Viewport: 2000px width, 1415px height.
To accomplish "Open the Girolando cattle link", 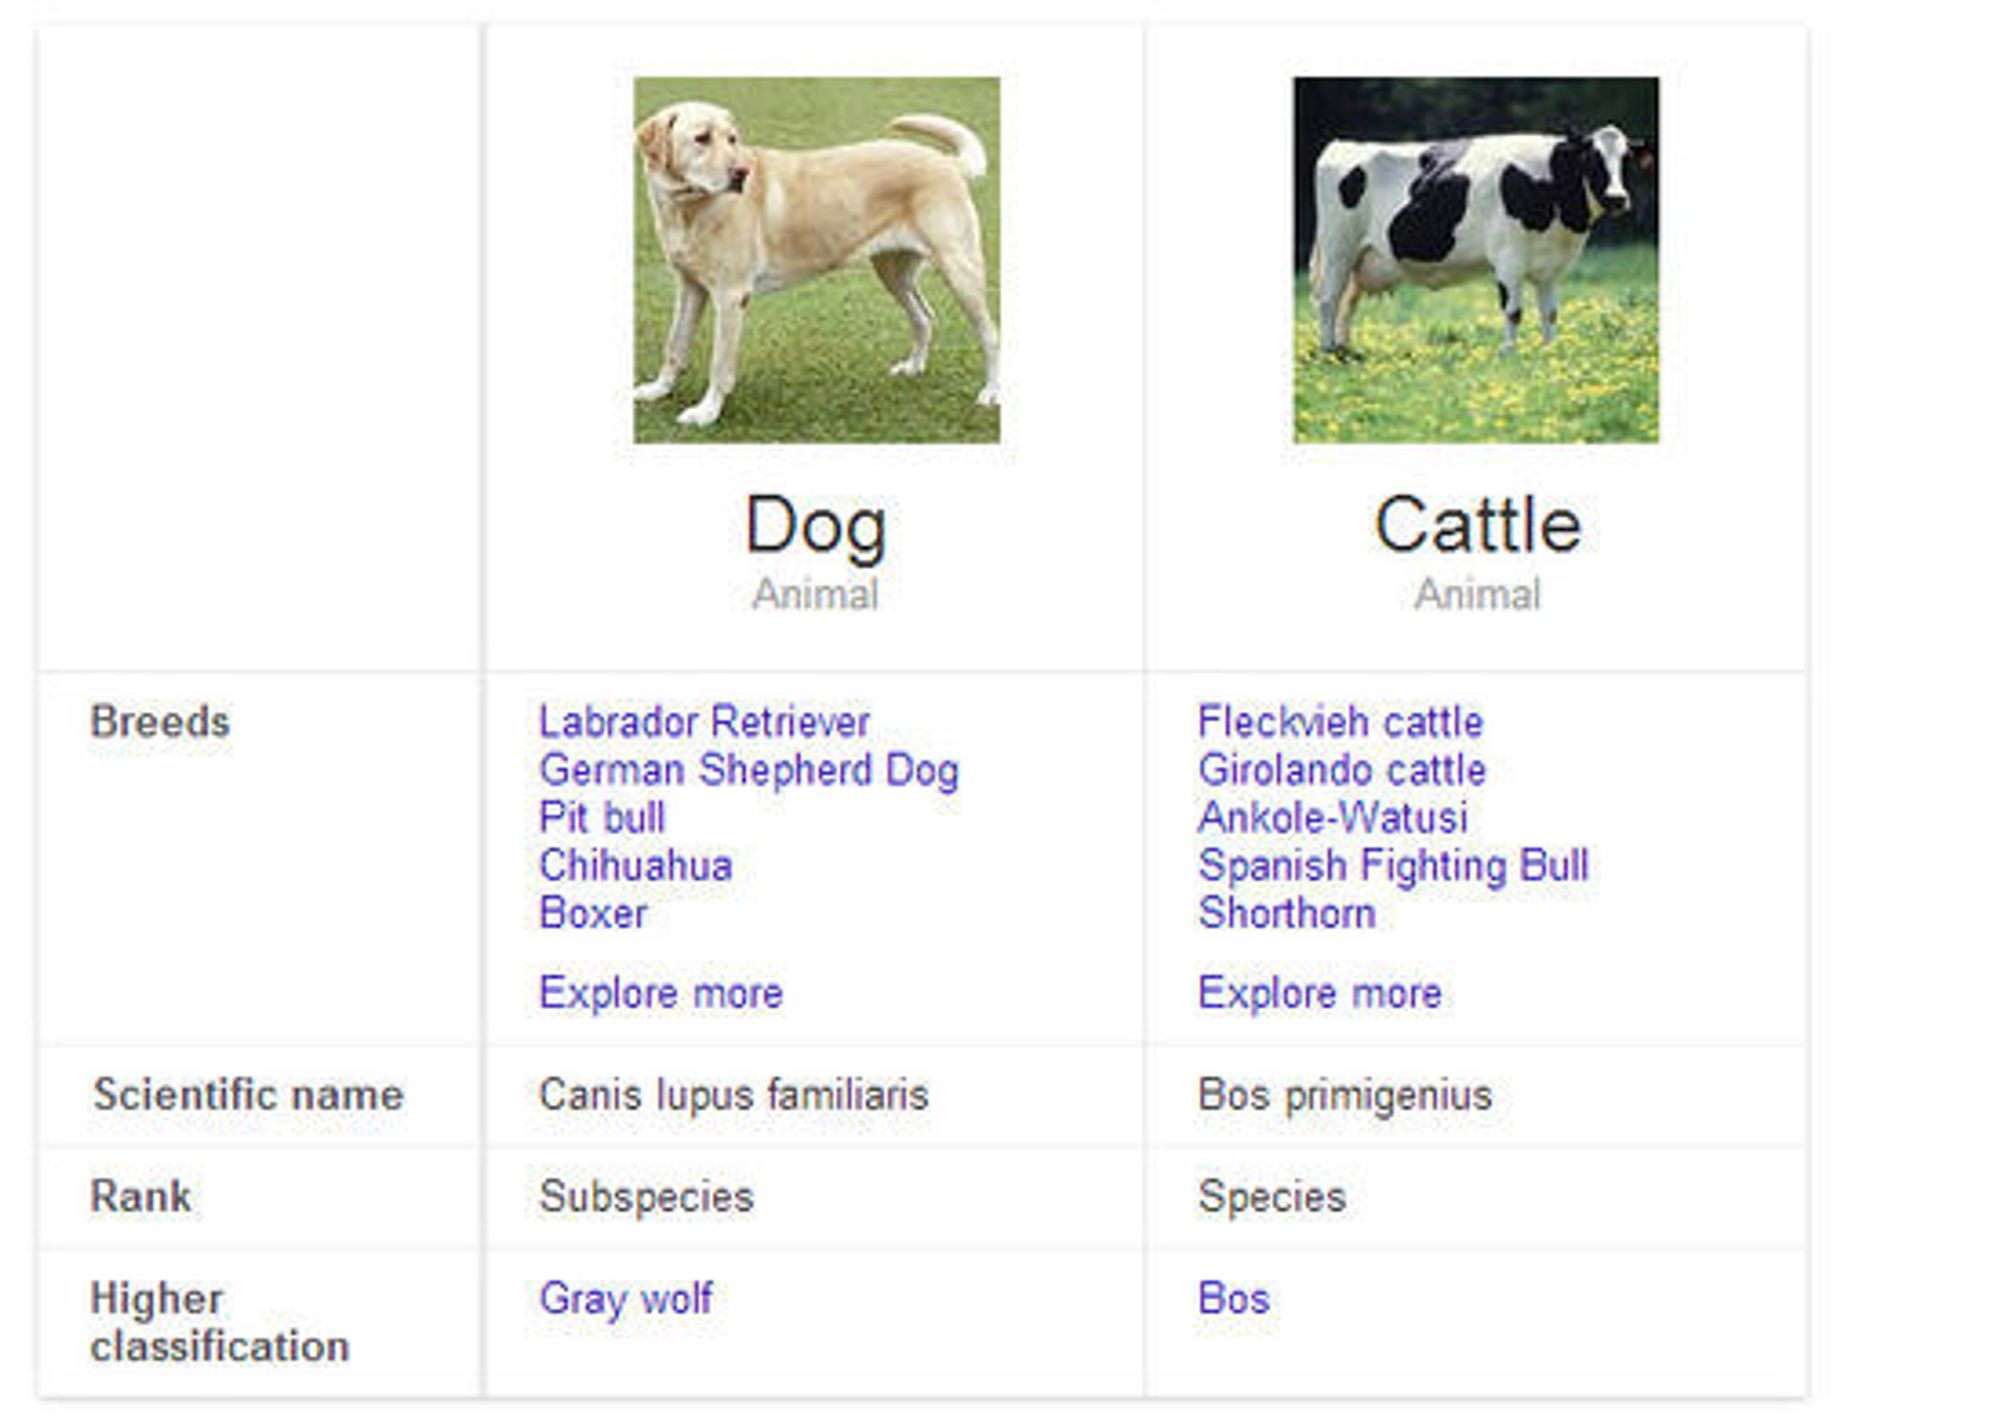I will pyautogui.click(x=1342, y=770).
